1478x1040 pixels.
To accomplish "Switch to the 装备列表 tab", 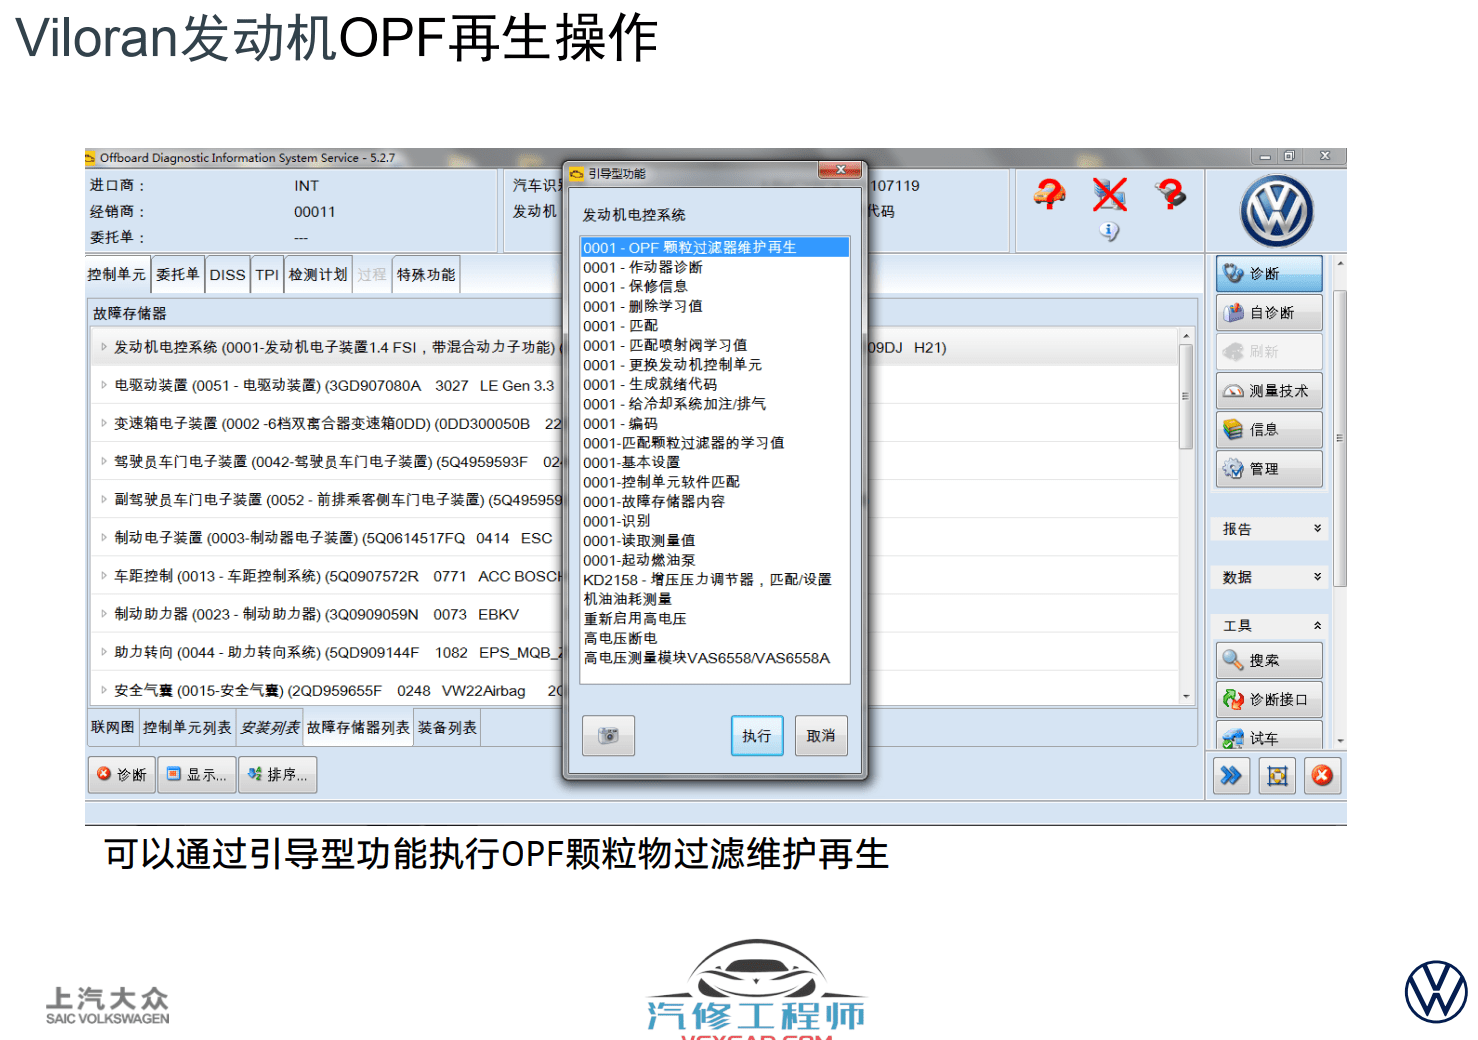I will coord(447,728).
